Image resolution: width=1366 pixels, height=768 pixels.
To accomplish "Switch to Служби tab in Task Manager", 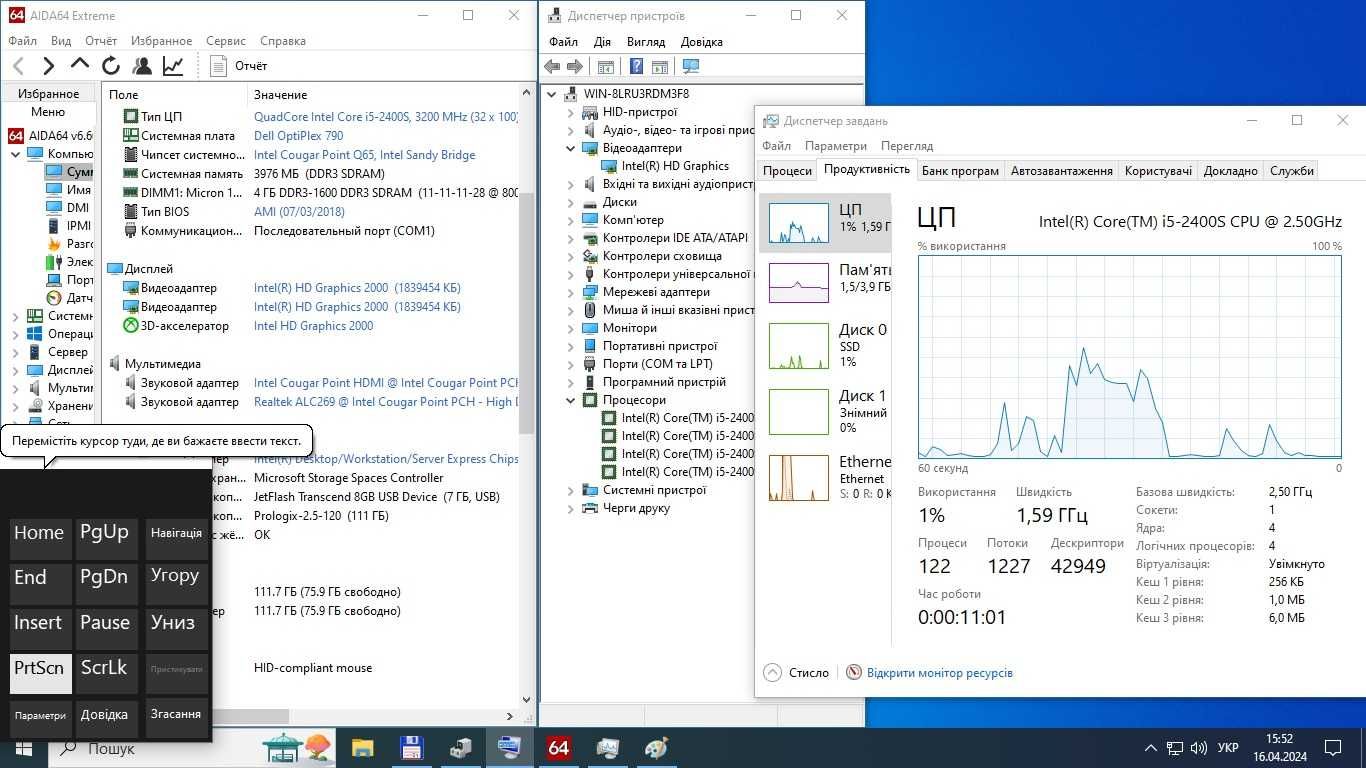I will 1292,171.
